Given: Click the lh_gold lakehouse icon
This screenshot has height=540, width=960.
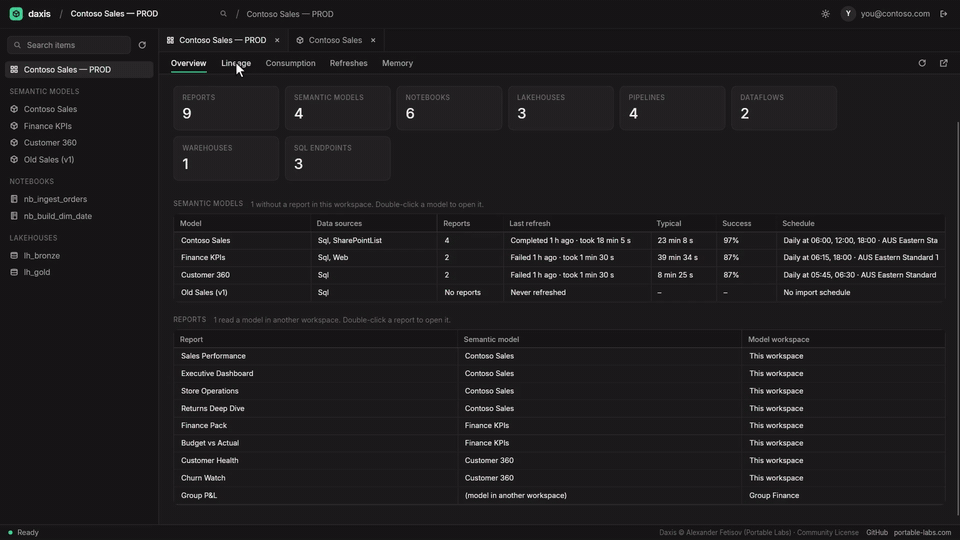Looking at the screenshot, I should point(14,272).
